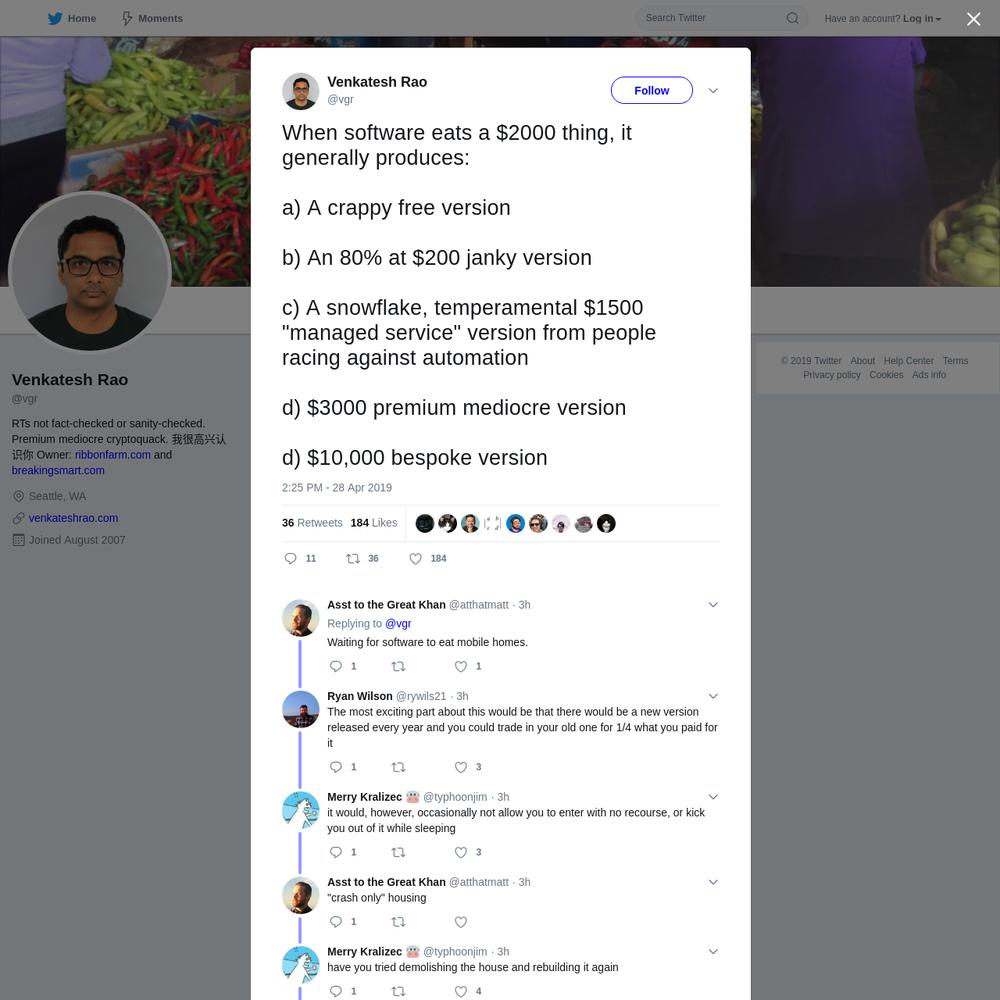1000x1000 pixels.
Task: Expand options chevron next to Follow button
Action: pyautogui.click(x=713, y=91)
